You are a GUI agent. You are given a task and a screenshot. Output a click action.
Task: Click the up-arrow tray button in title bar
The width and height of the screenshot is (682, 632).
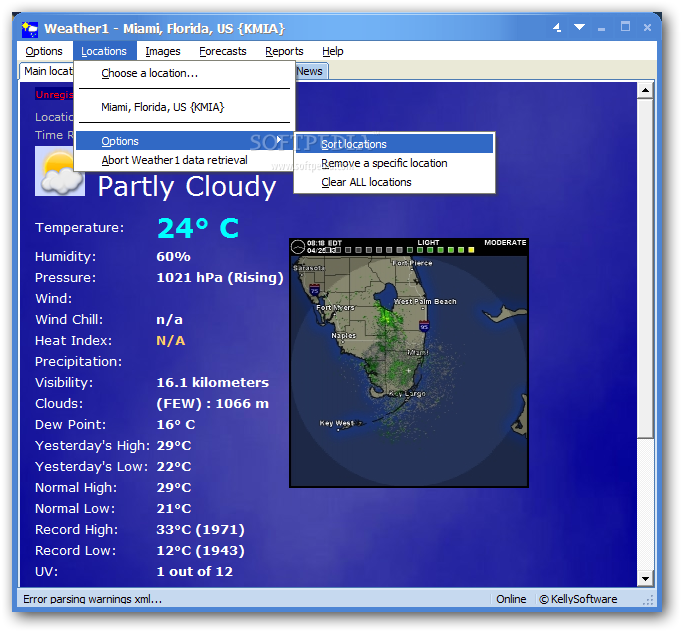coord(557,28)
